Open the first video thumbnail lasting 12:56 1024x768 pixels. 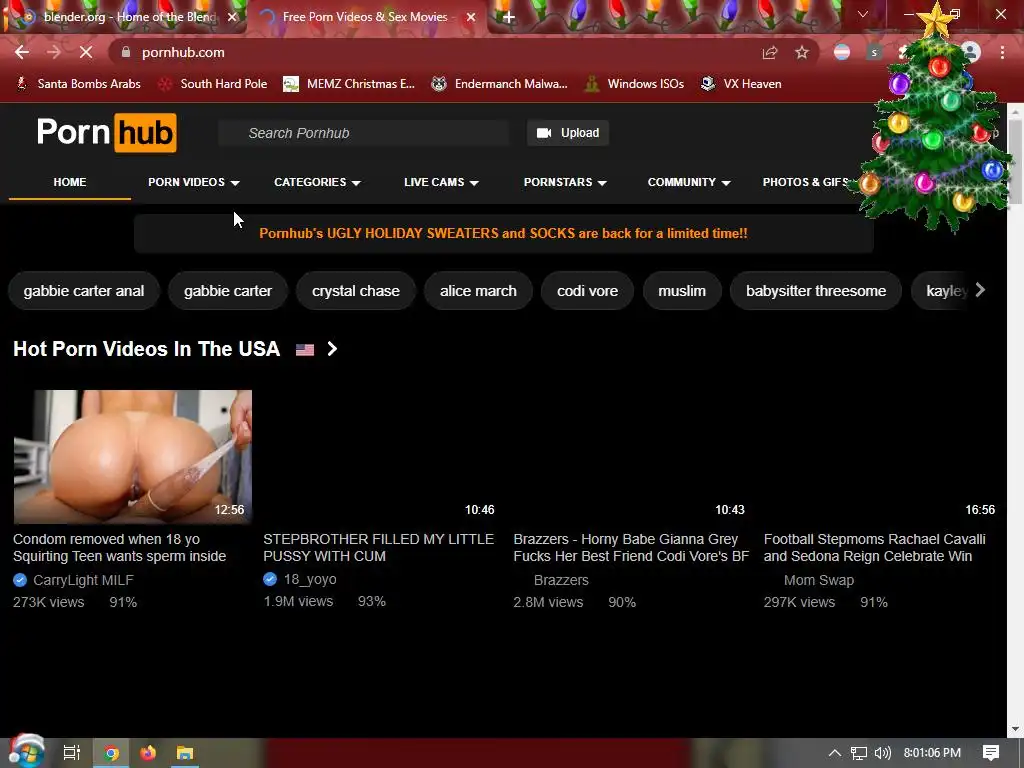click(133, 457)
